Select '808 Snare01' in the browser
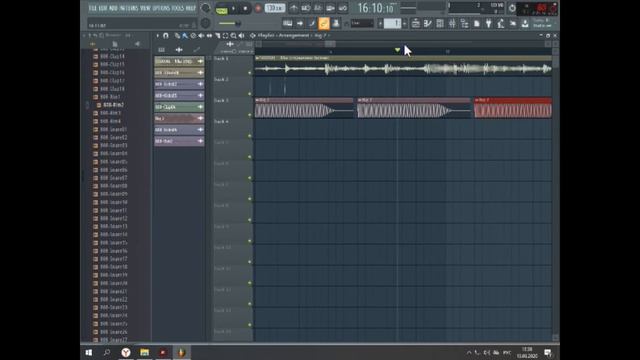640x360 pixels. coord(113,129)
